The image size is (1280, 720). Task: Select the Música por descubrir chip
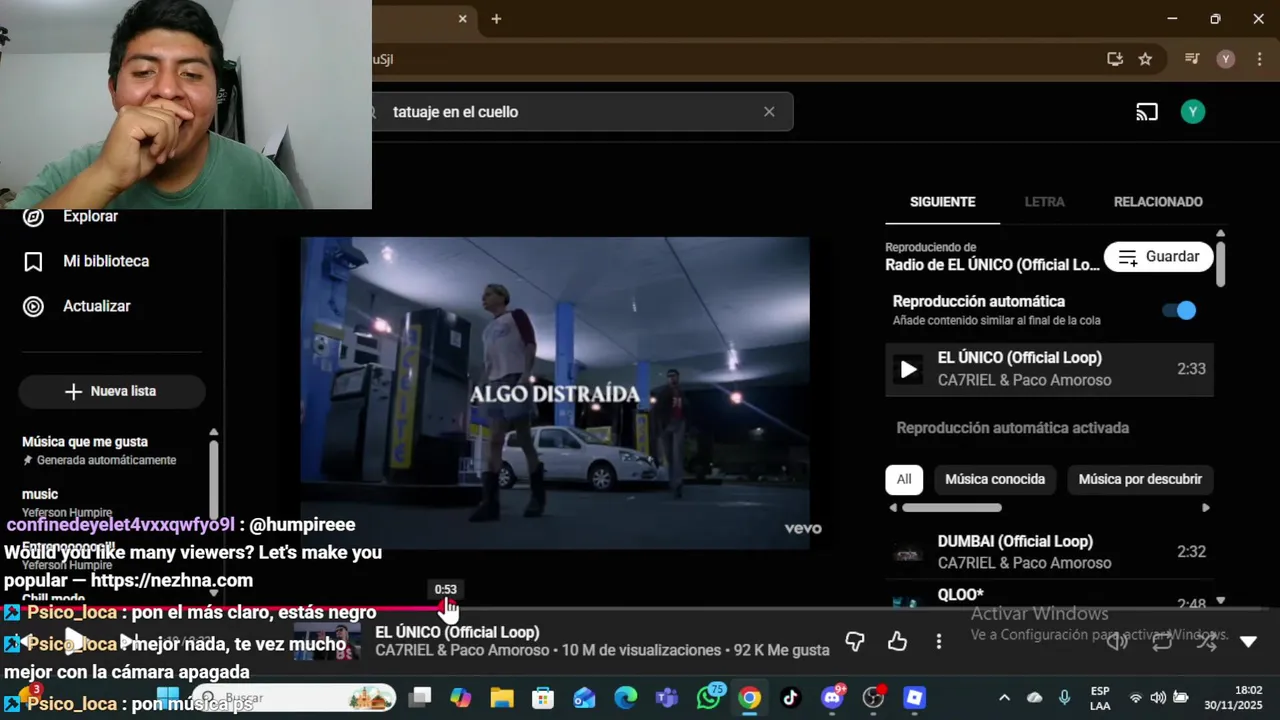[x=1140, y=479]
